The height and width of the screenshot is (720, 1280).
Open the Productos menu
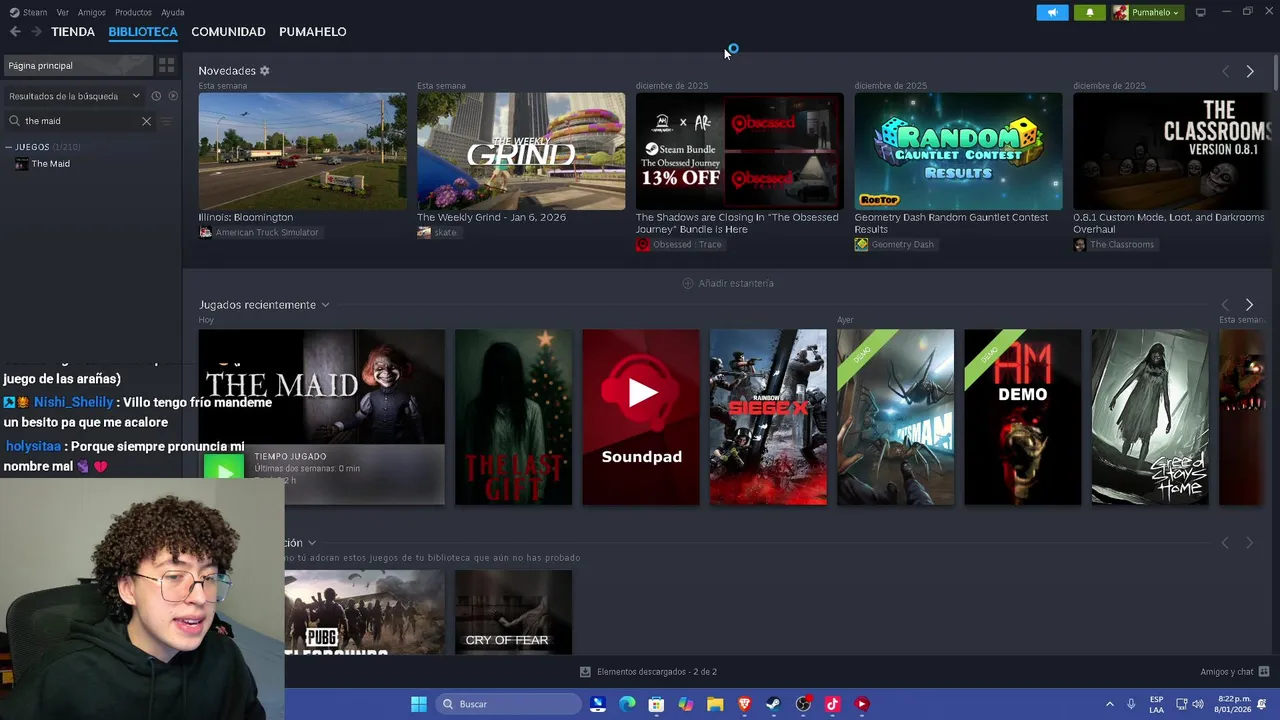tap(133, 12)
